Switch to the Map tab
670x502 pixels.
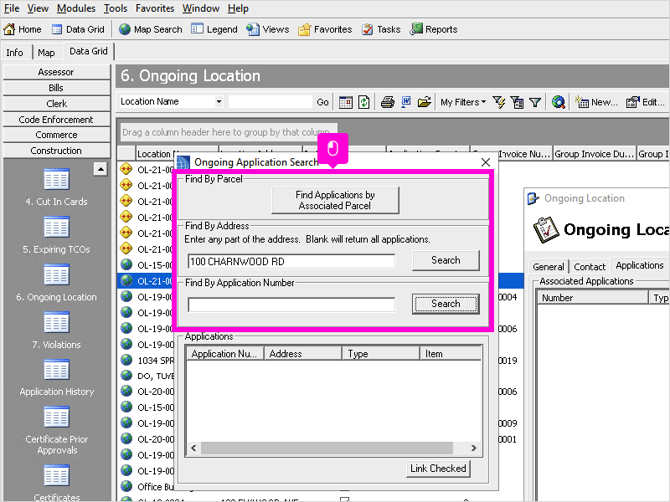(46, 53)
